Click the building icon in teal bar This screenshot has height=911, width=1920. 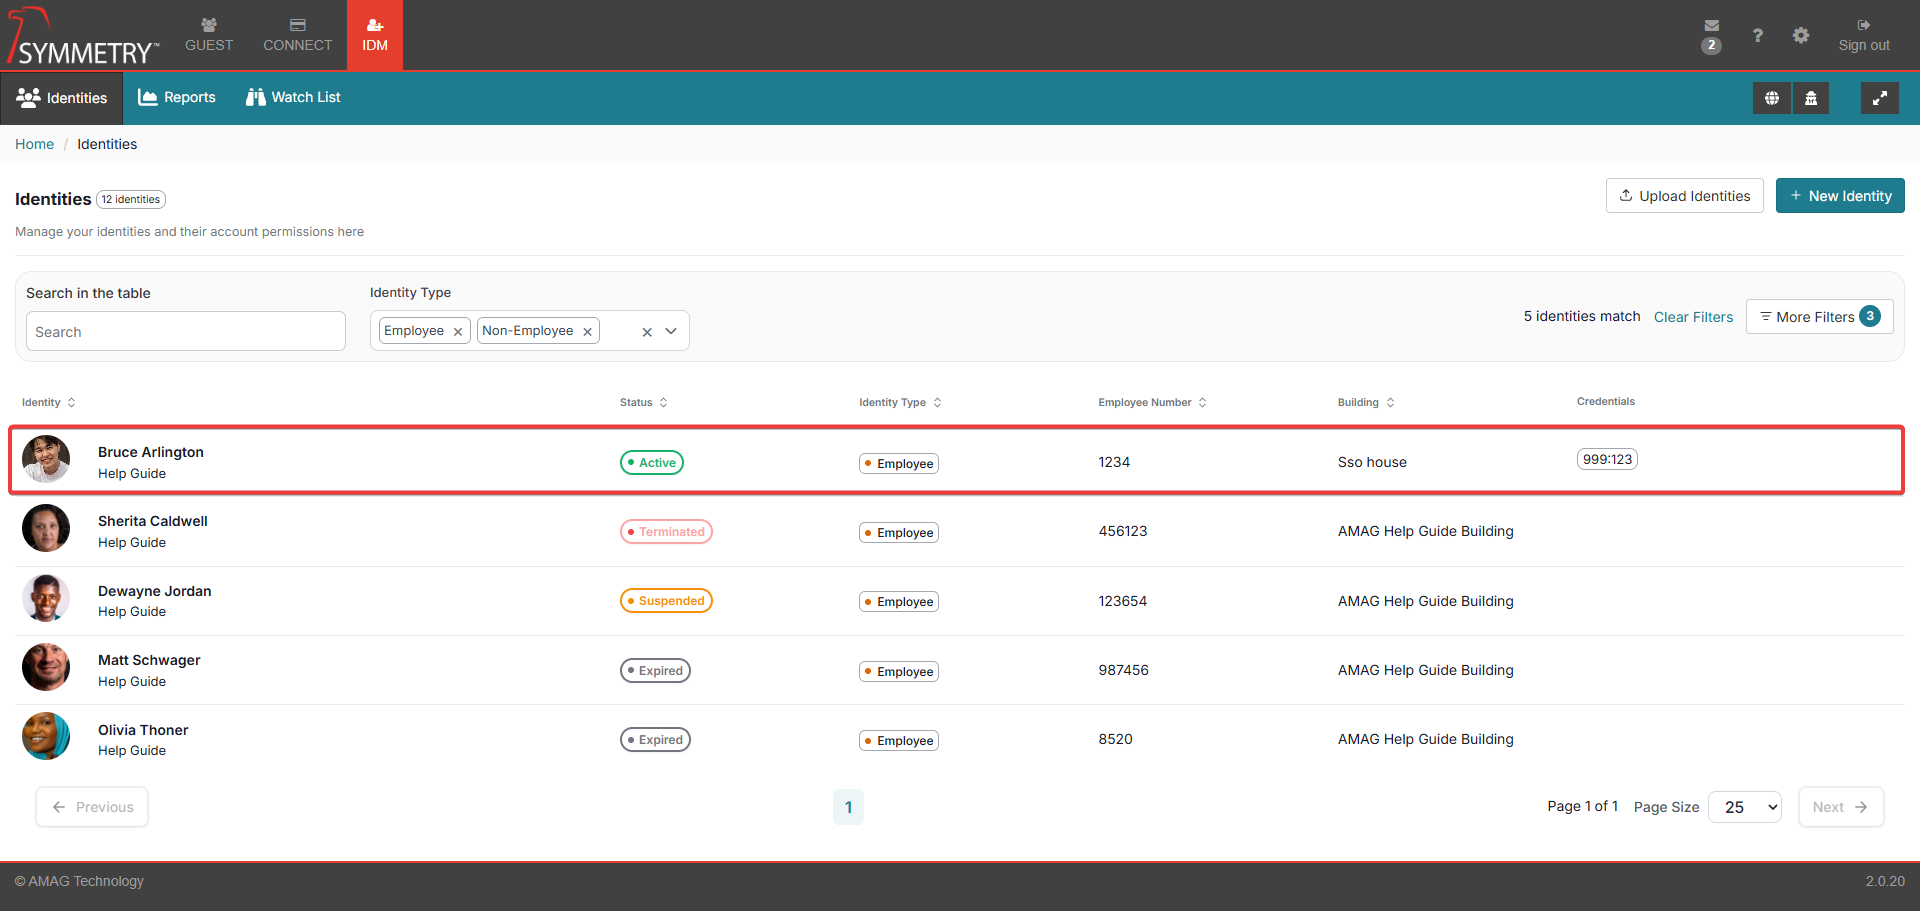(1810, 98)
